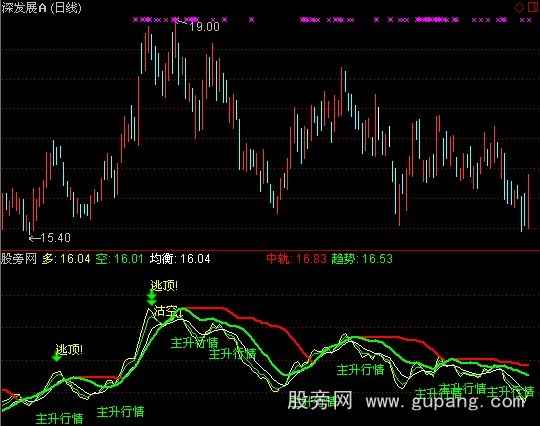The image size is (540, 426).
Task: Select the 15.40 low price label
Action: [x=56, y=238]
